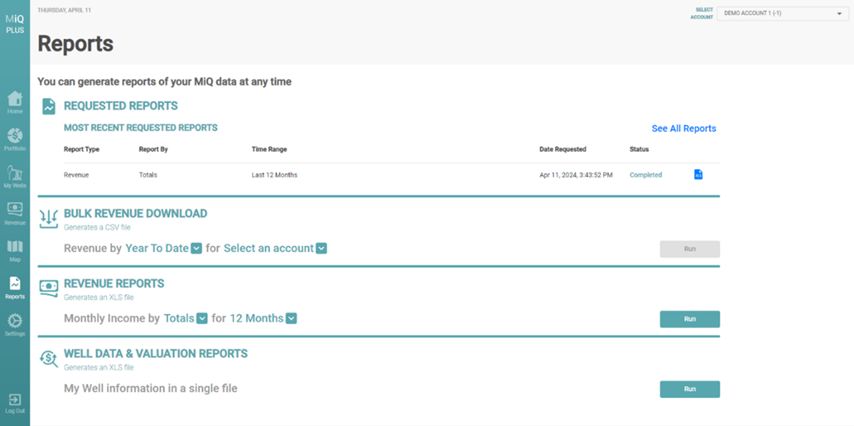854x426 pixels.
Task: Click the Reports page title
Action: point(76,44)
